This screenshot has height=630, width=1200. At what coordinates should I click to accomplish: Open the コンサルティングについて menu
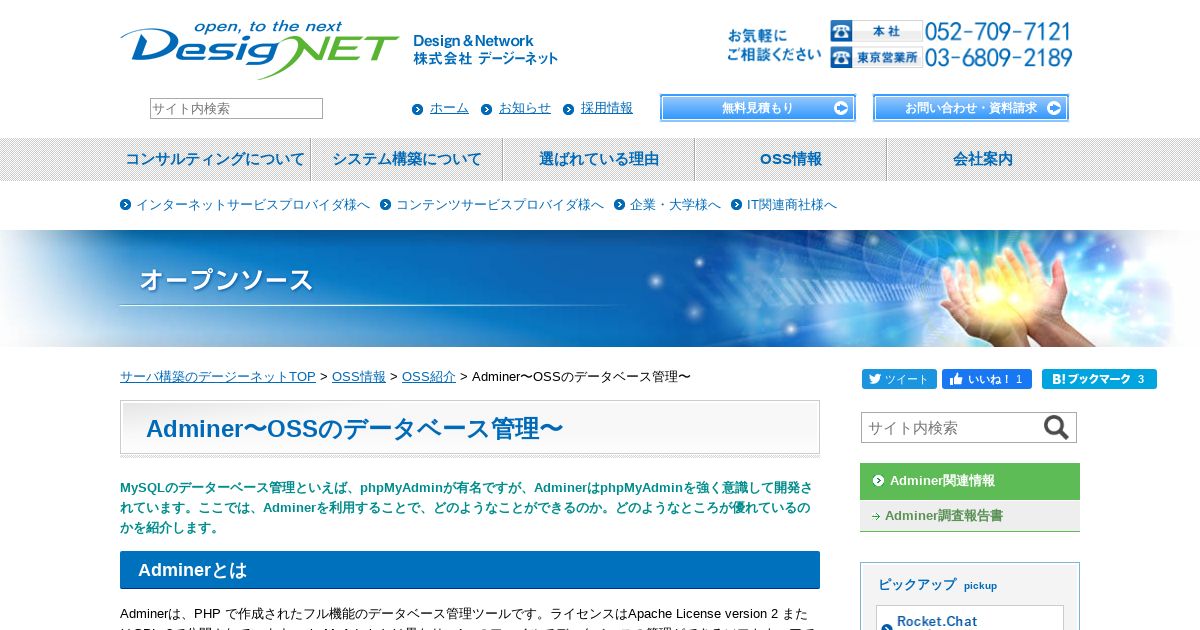coord(215,159)
